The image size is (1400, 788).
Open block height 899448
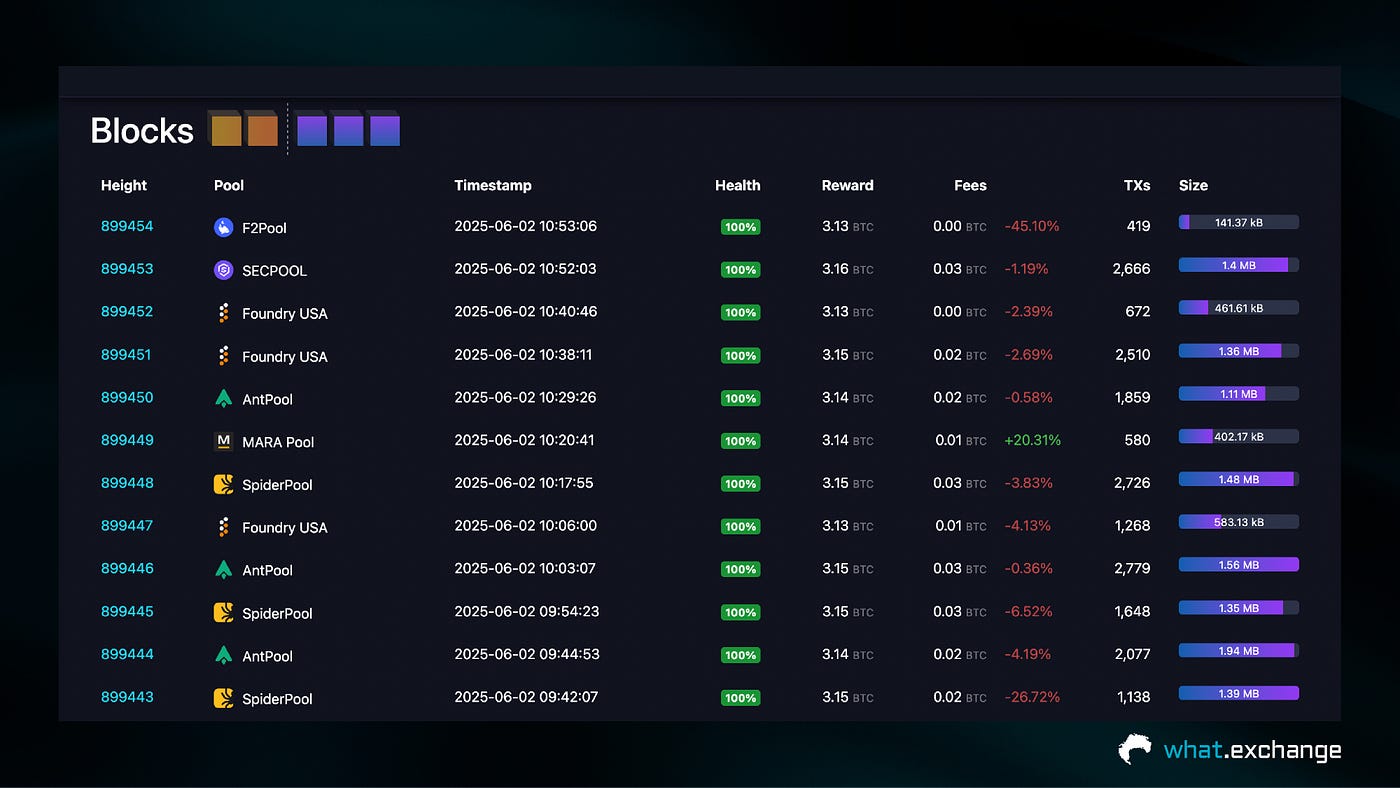[x=127, y=483]
